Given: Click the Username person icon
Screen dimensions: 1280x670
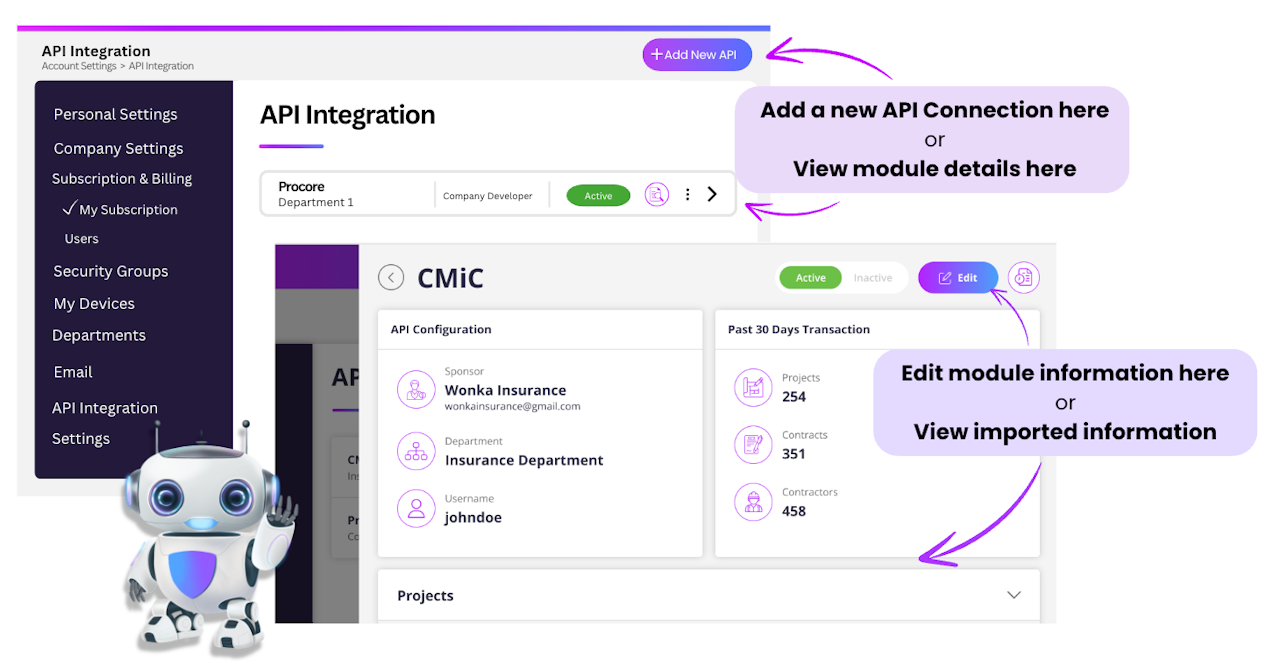Looking at the screenshot, I should click(416, 508).
